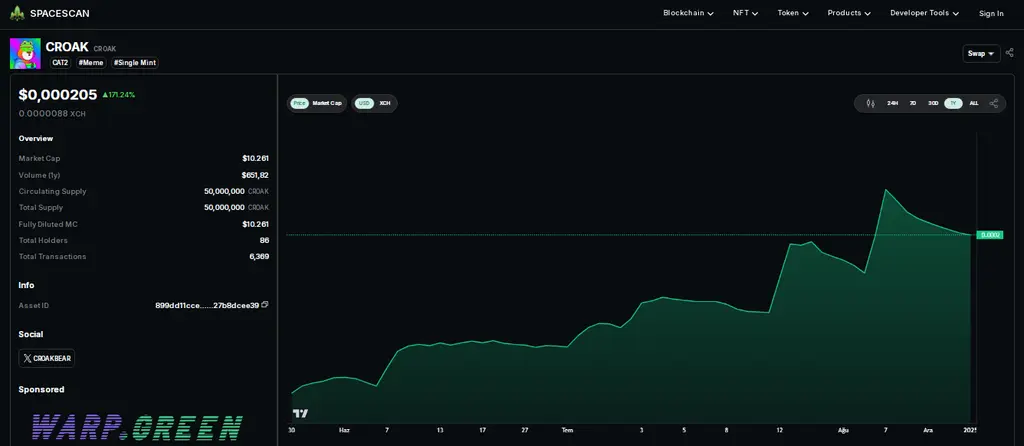Set chart range to 24H
This screenshot has width=1024, height=446.
click(892, 103)
